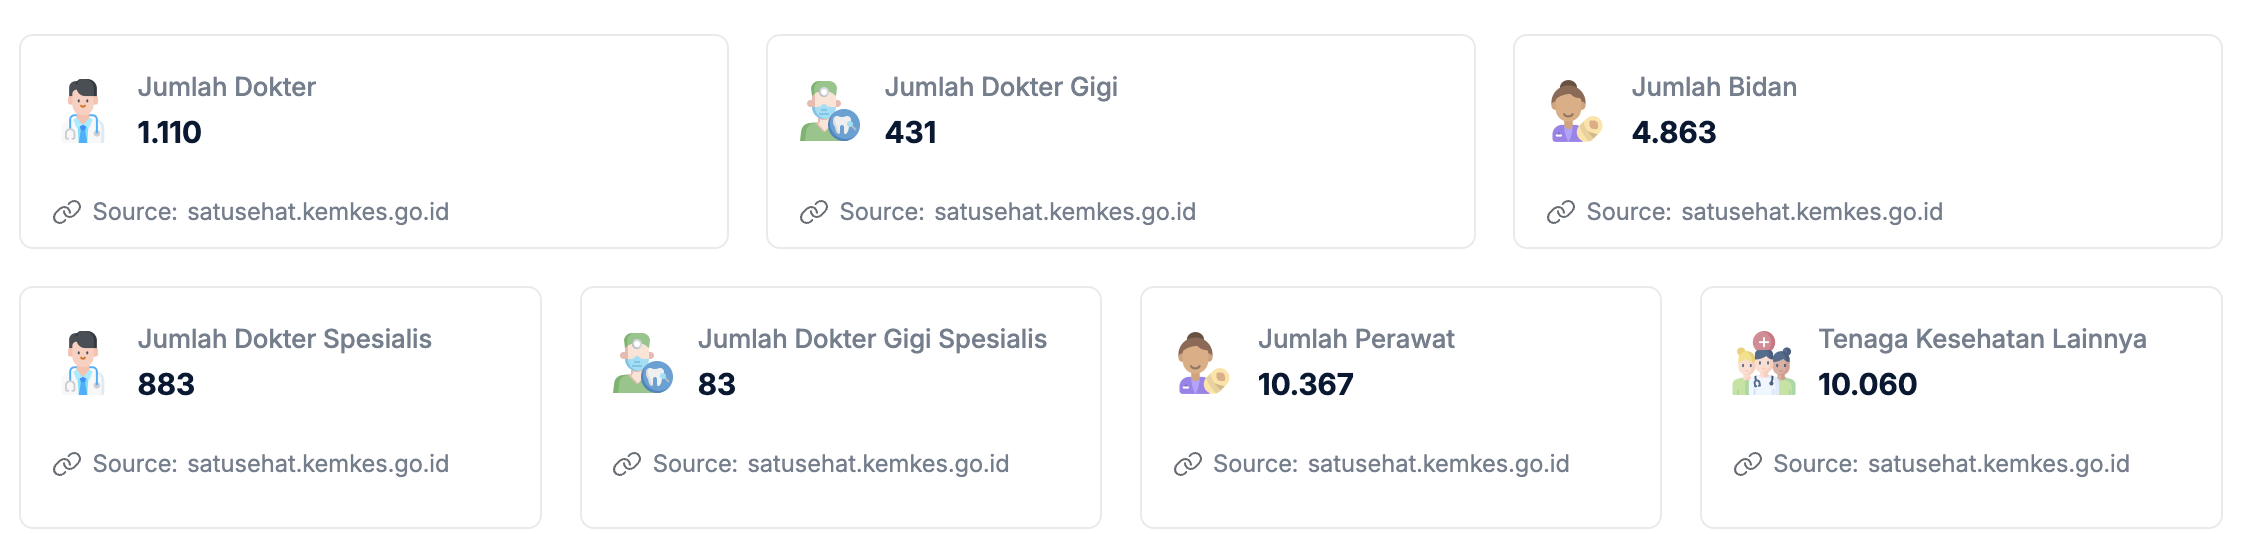Click the chain link icon in Jumlah Bidan card
This screenshot has width=2260, height=534.
1561,212
